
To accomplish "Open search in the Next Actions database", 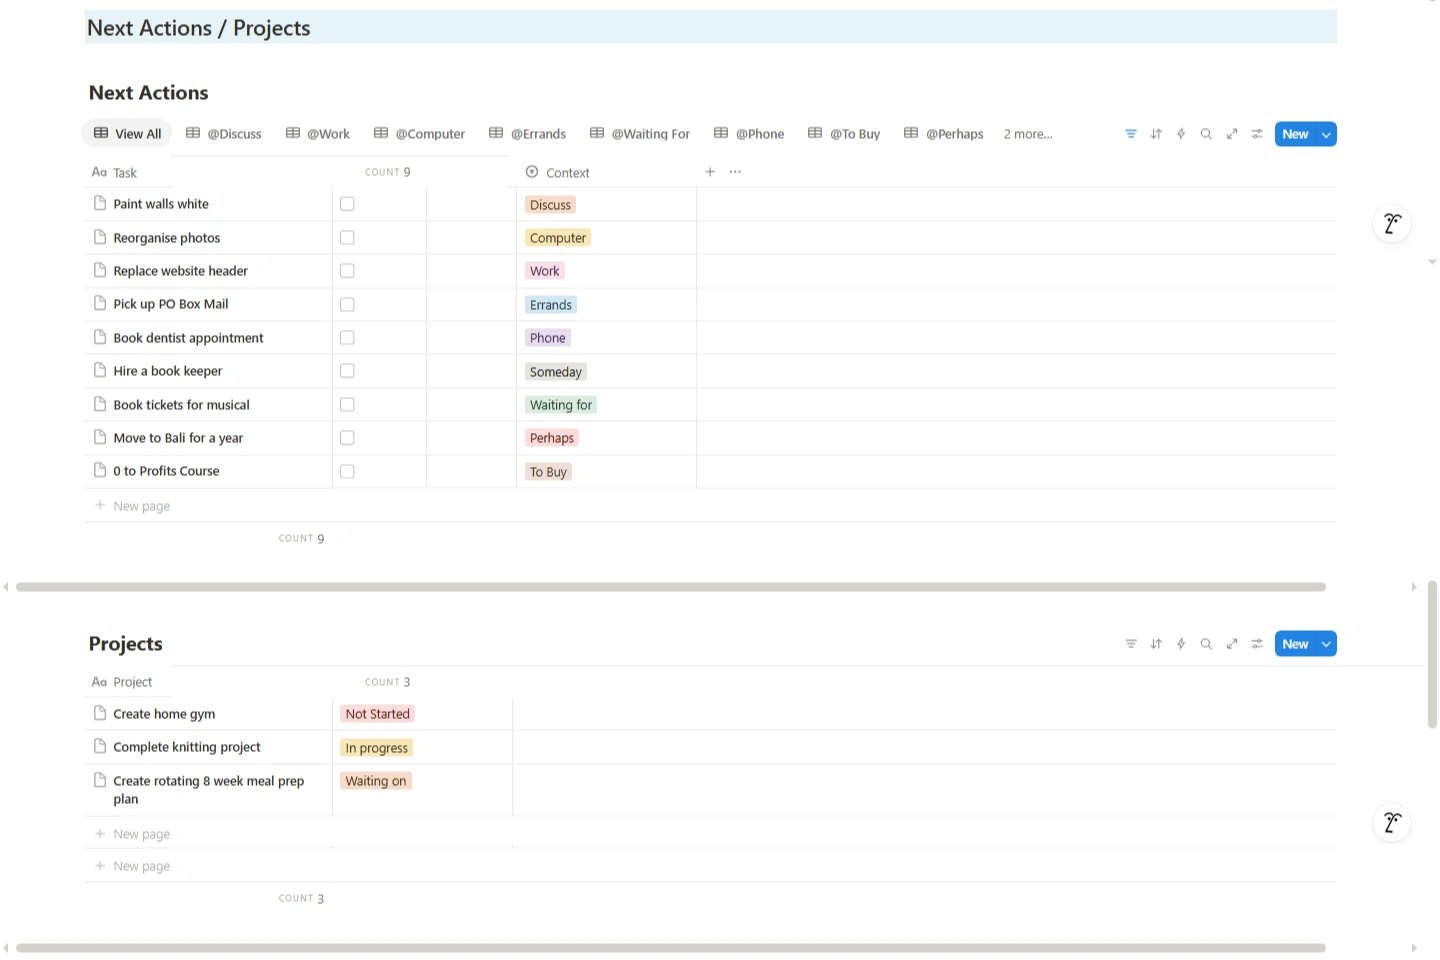I will pyautogui.click(x=1206, y=134).
